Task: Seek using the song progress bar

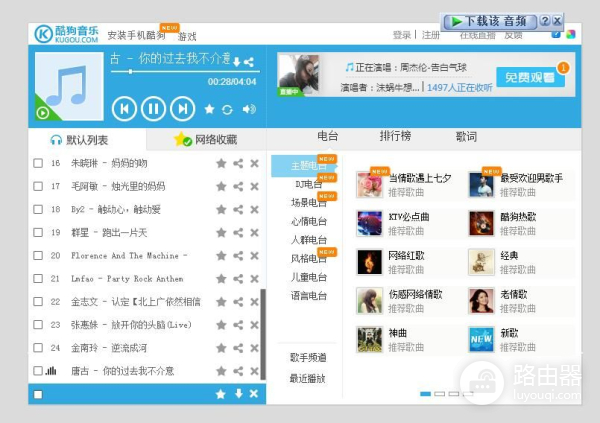Action: [x=185, y=72]
